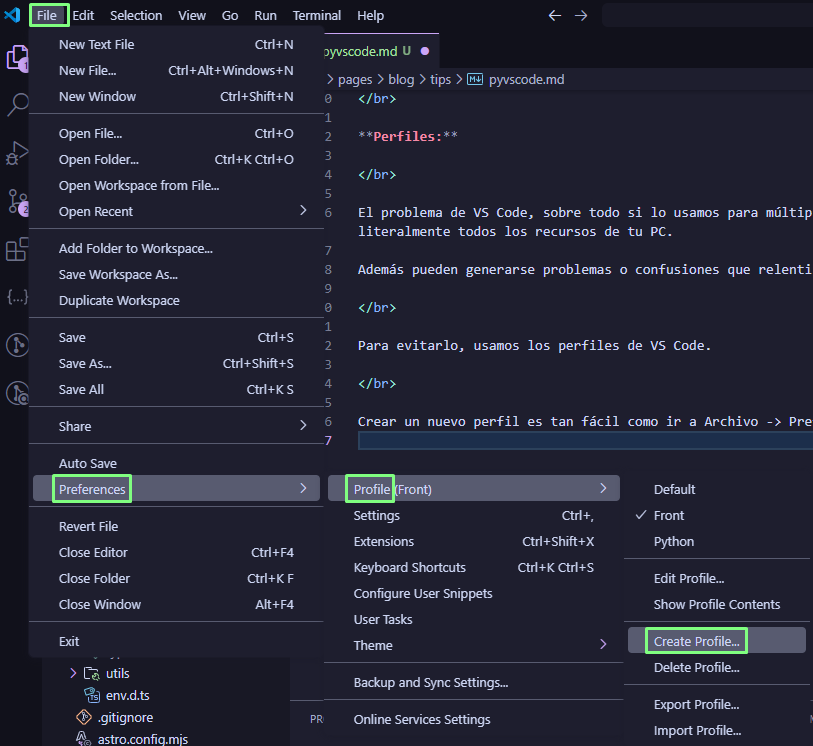Click the title bar search box
Image resolution: width=813 pixels, height=746 pixels.
point(708,16)
